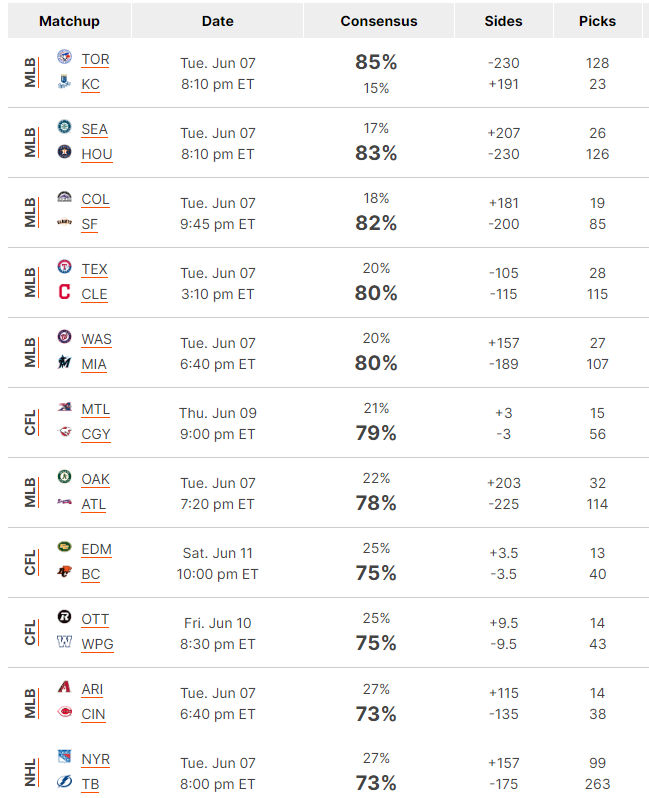Follow the WPG team link
The height and width of the screenshot is (798, 649).
click(x=97, y=644)
